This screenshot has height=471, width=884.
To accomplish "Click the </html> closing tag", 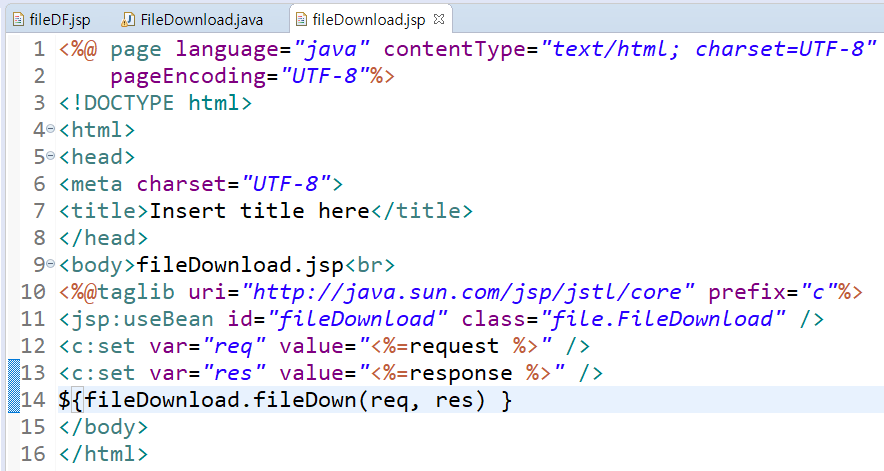I will click(x=103, y=454).
